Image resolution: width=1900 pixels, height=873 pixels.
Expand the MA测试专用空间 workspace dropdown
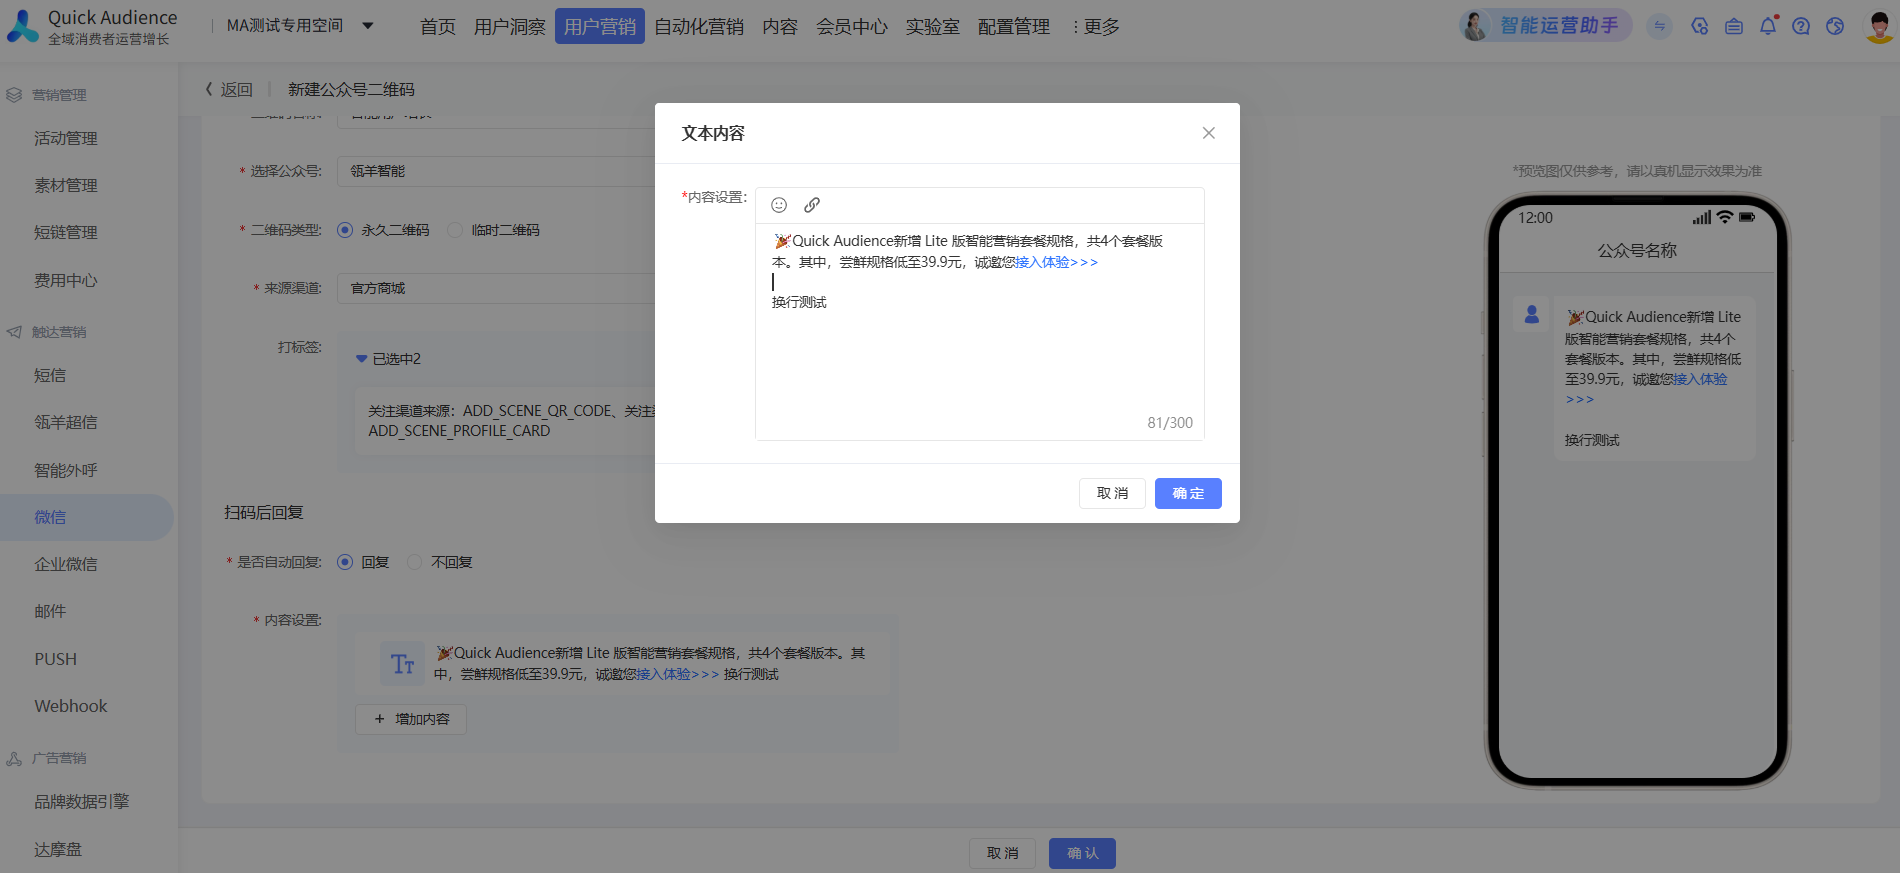pos(300,26)
